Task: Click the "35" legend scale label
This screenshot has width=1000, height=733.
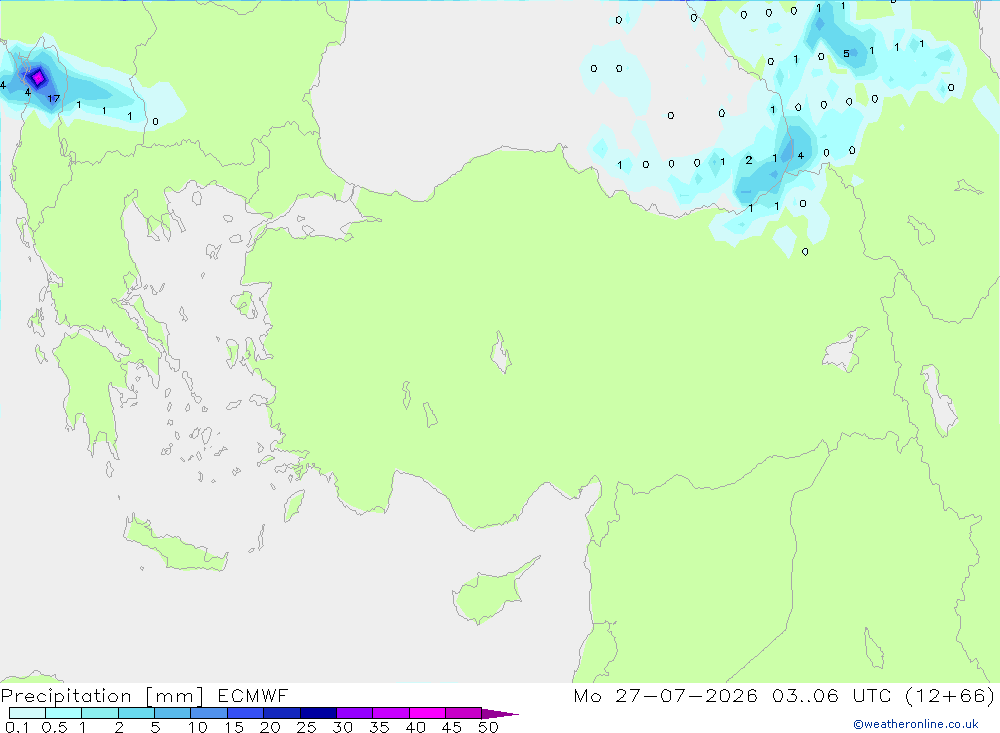Action: click(379, 727)
